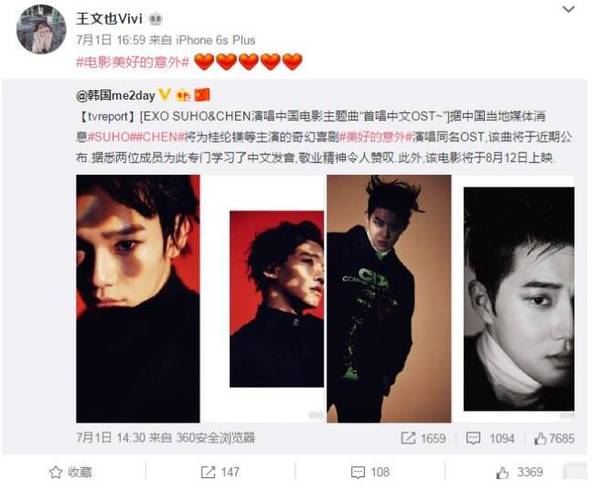
Task: Open #SUHO# hashtag link
Action: (x=110, y=137)
